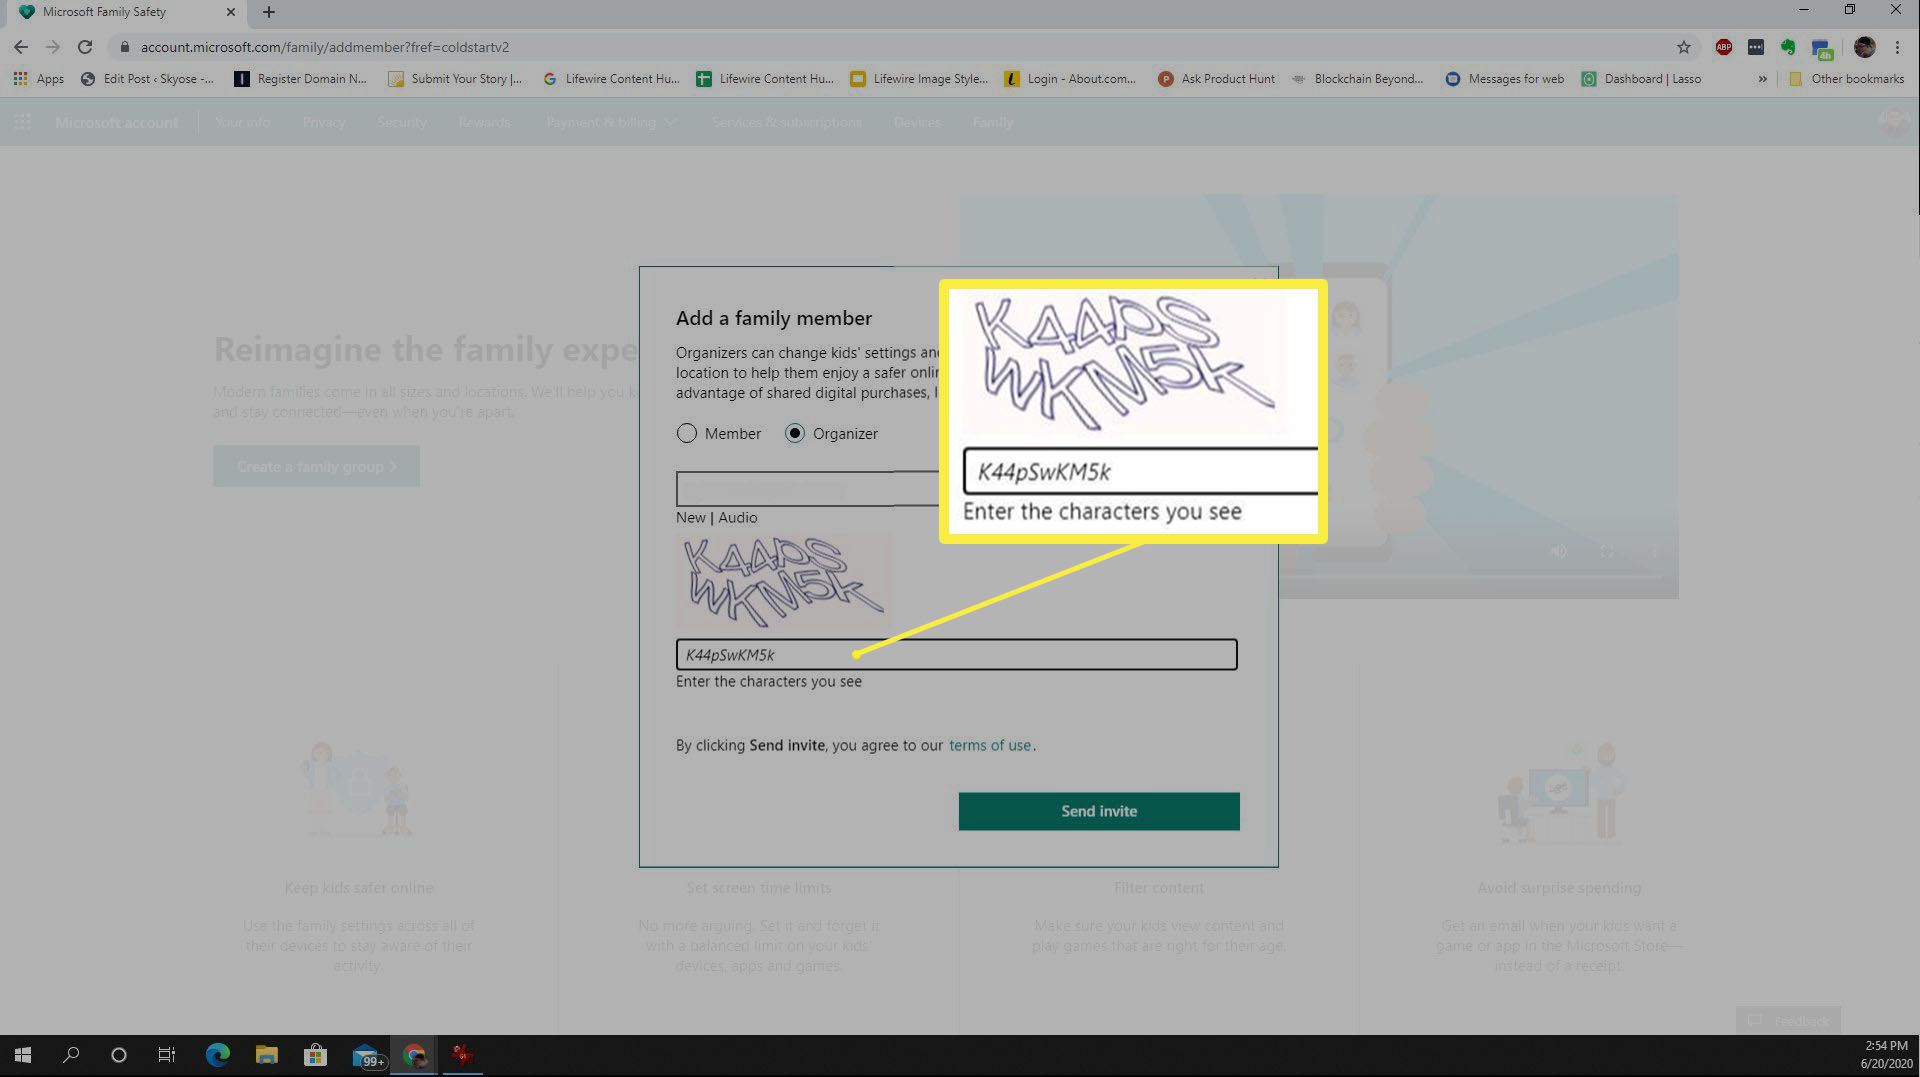This screenshot has width=1920, height=1077.
Task: Open the Rewards tab
Action: click(484, 122)
